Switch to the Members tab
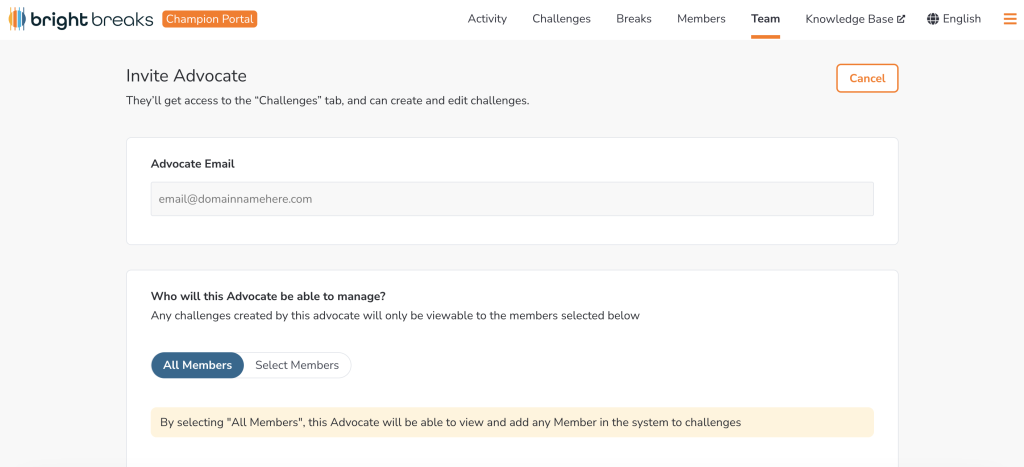The width and height of the screenshot is (1024, 467). [x=701, y=19]
